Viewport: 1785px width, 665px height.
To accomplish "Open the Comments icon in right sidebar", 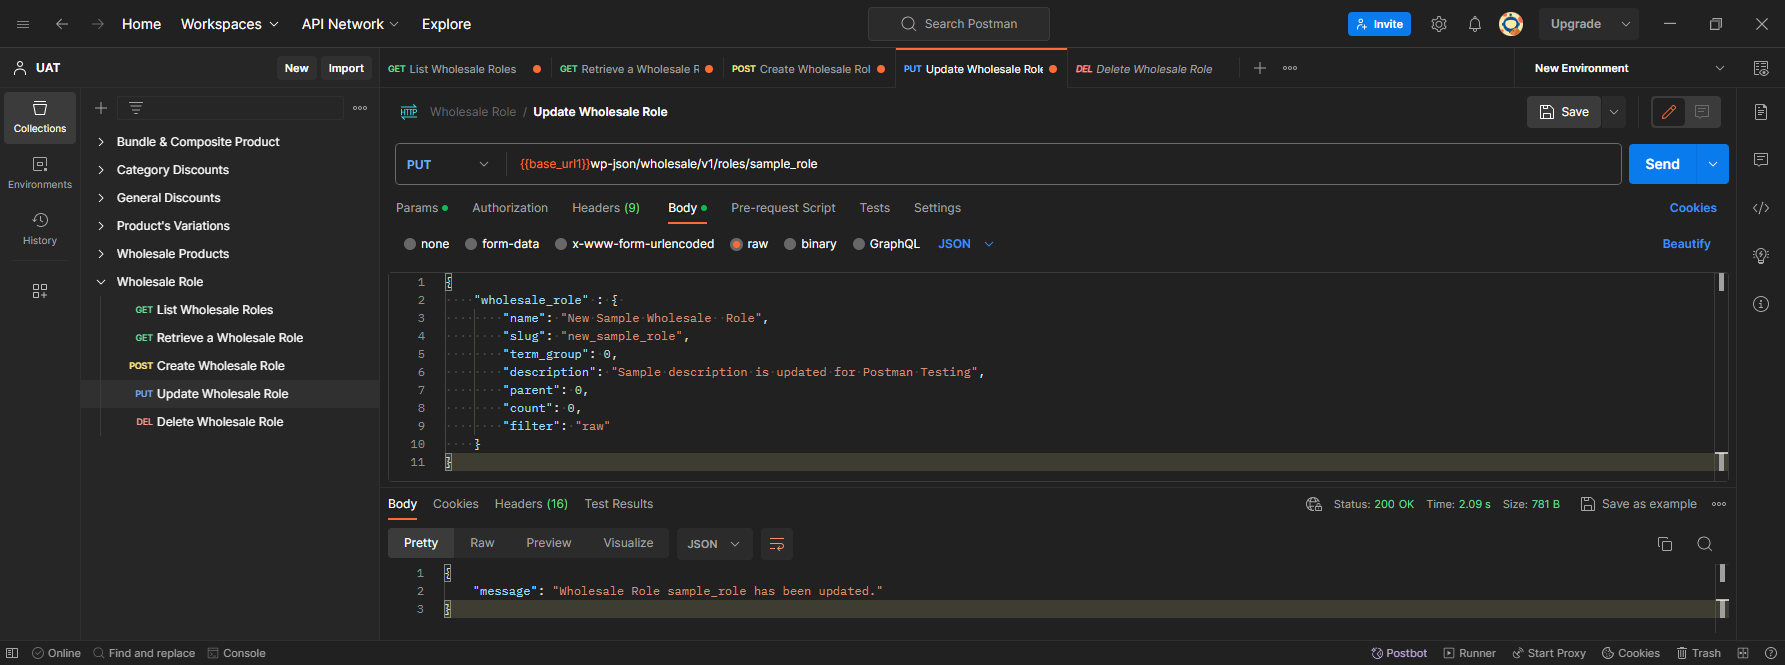I will pyautogui.click(x=1761, y=160).
